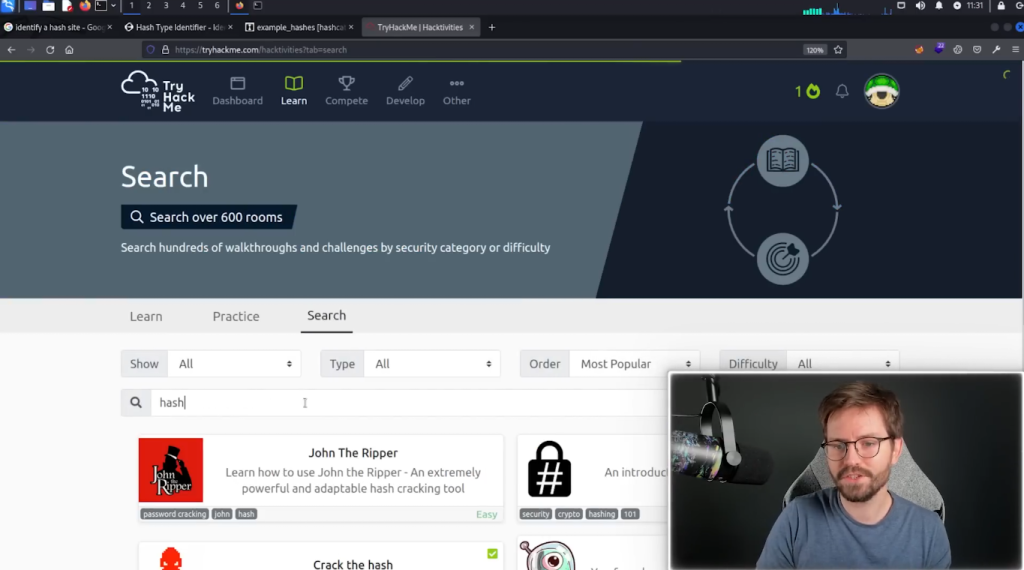Reset the 120% zoom level badge
Screen dimensions: 1024x570
tap(814, 50)
